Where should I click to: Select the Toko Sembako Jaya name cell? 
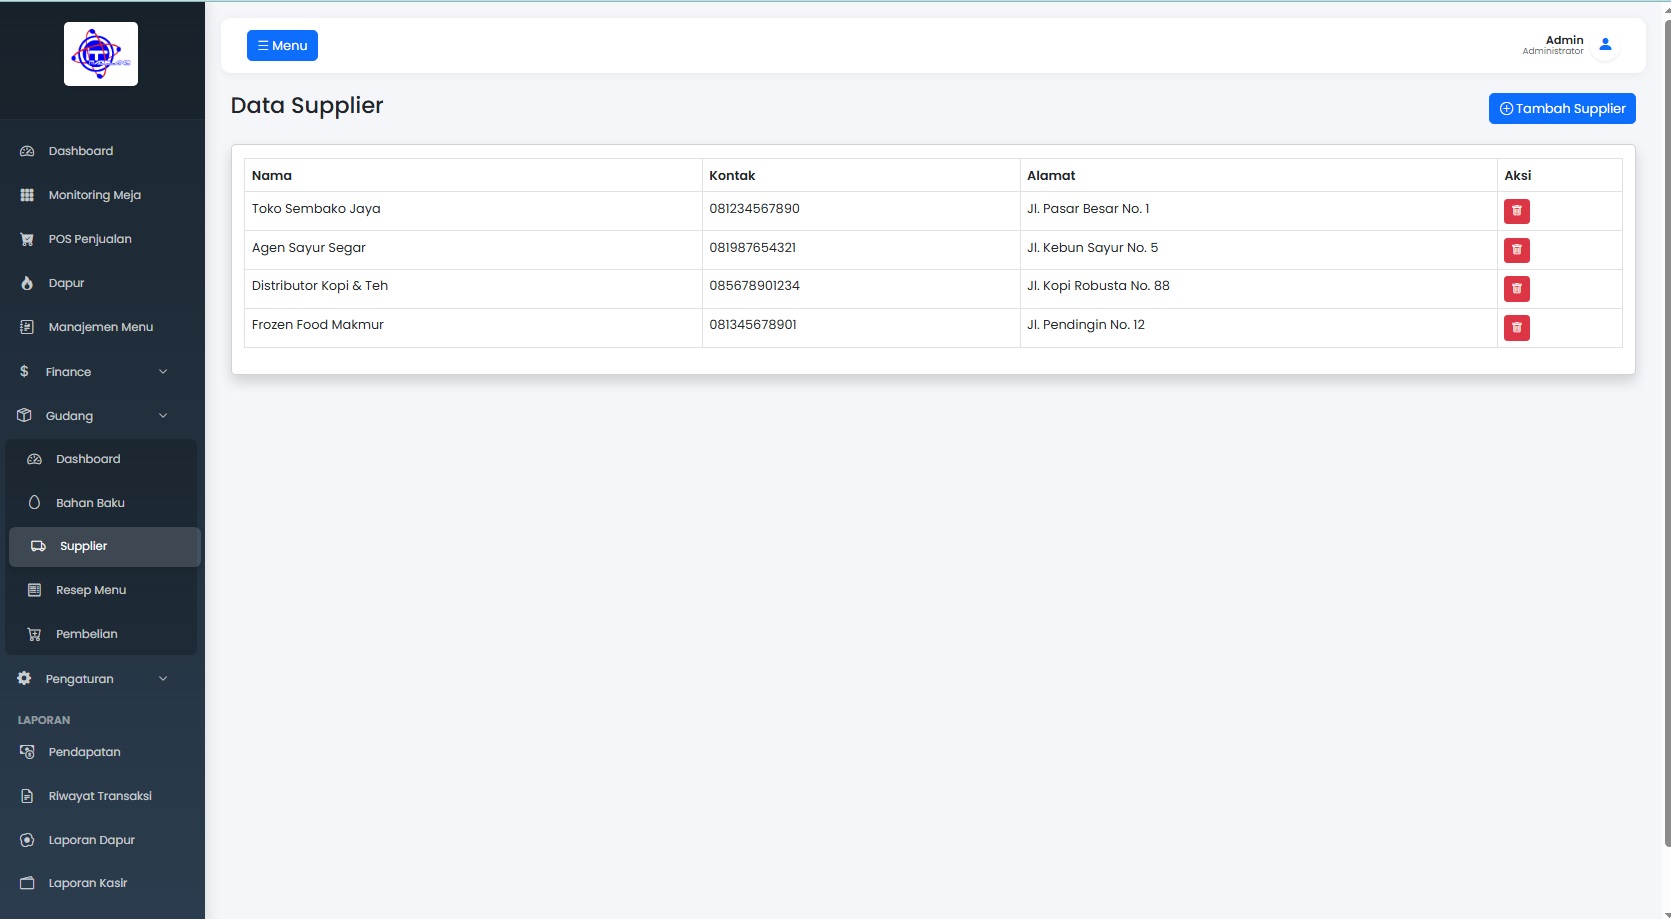tap(473, 211)
